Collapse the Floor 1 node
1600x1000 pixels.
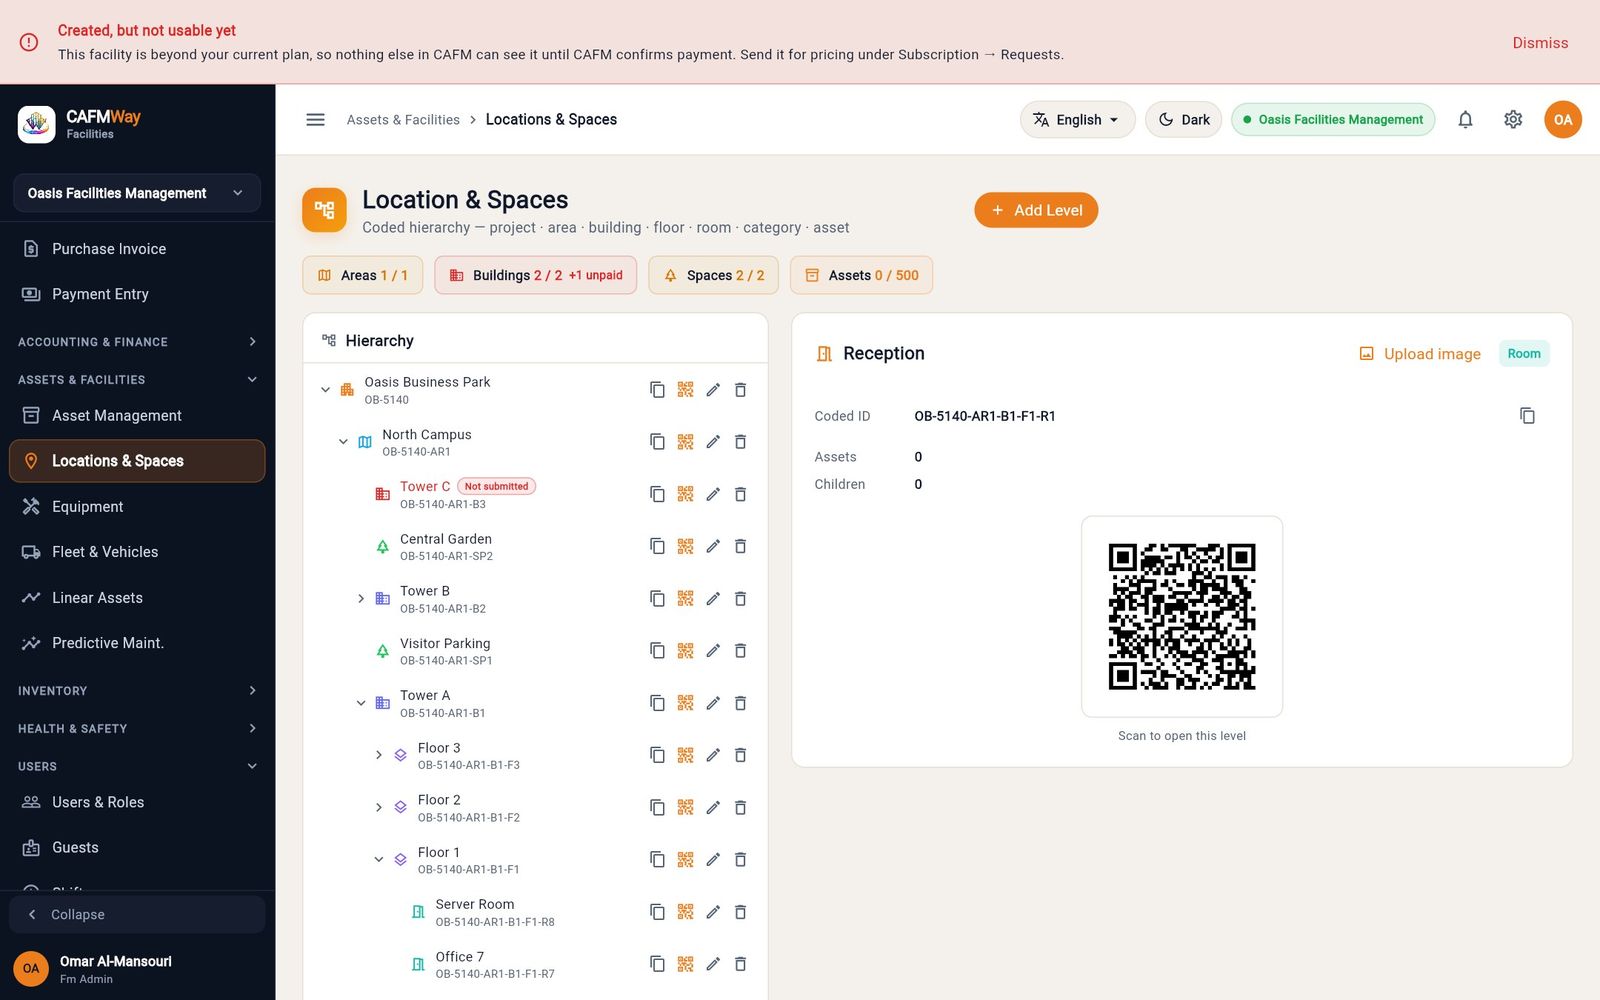click(379, 859)
